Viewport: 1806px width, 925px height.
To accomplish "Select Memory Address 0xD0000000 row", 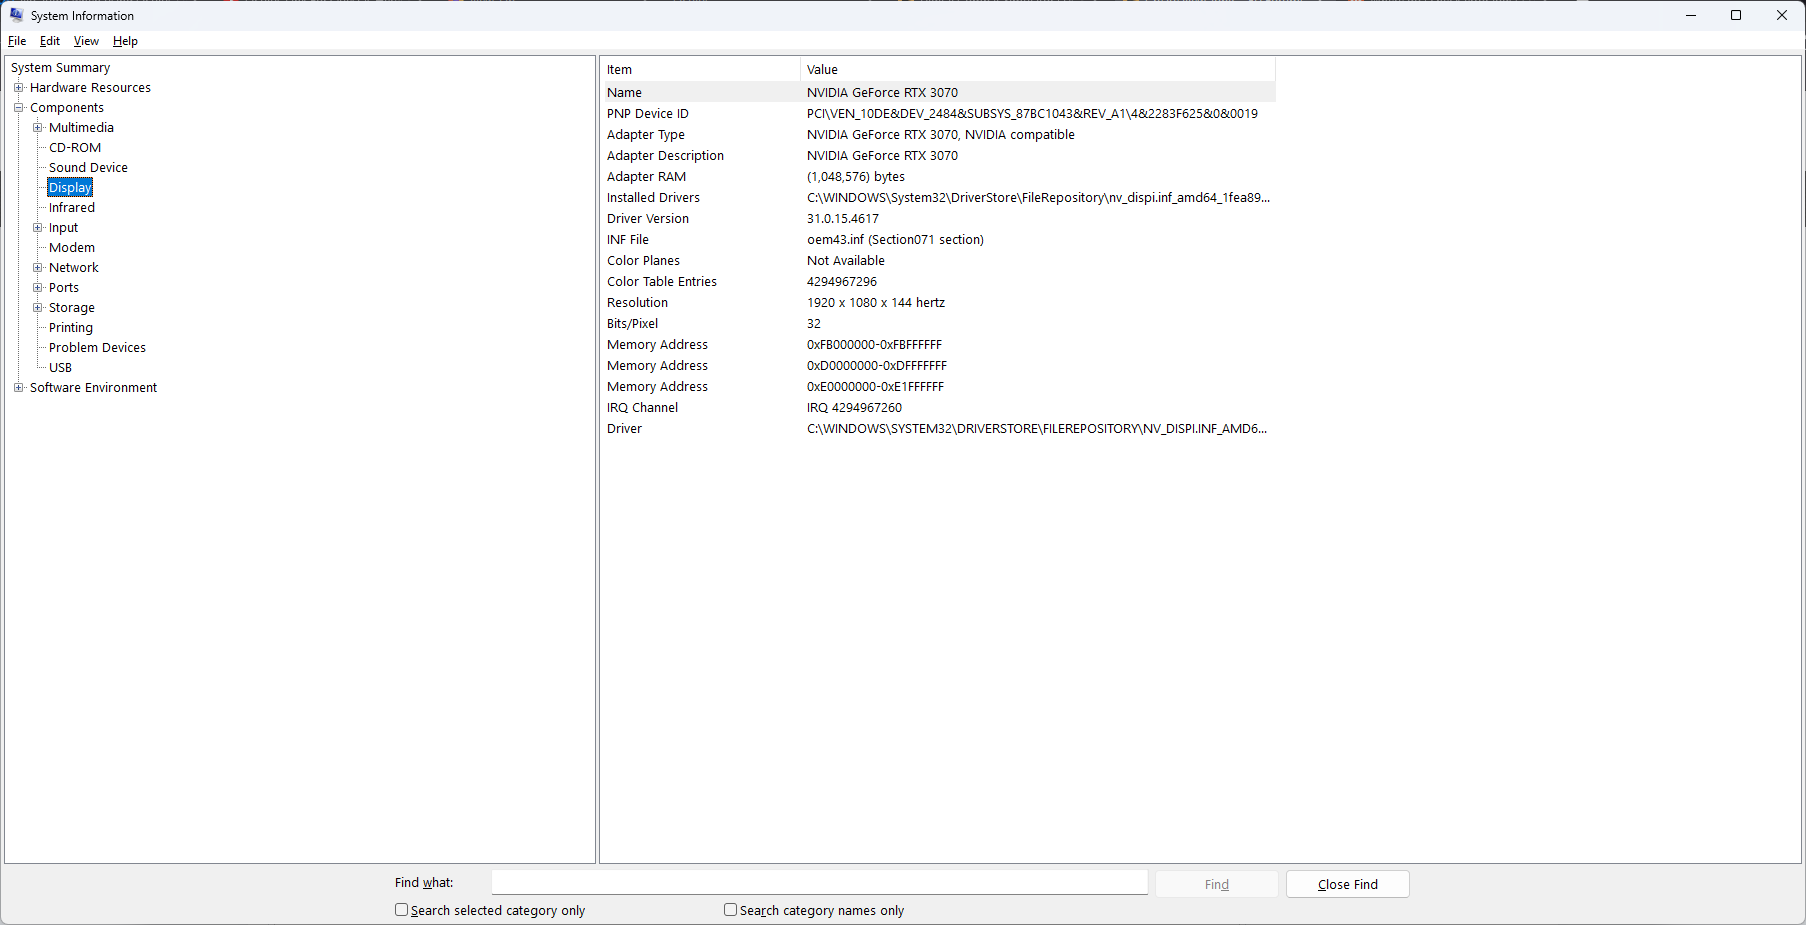I will [938, 366].
